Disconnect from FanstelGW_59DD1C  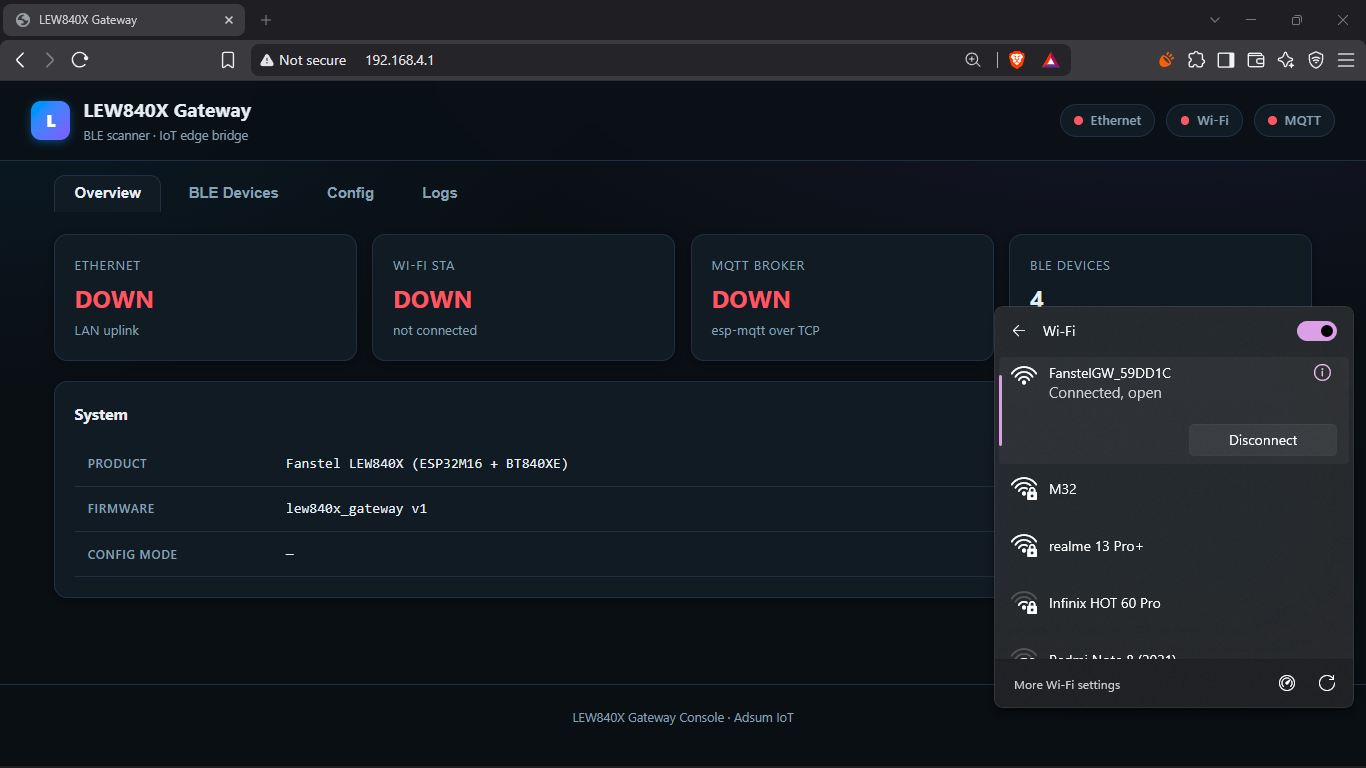[x=1263, y=440]
